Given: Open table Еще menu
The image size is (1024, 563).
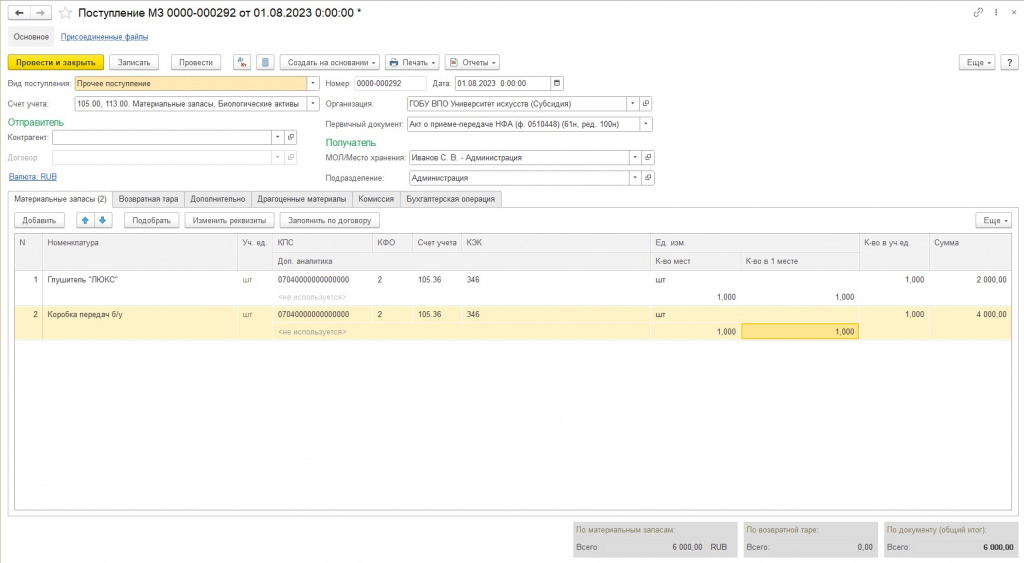Looking at the screenshot, I should tap(993, 221).
